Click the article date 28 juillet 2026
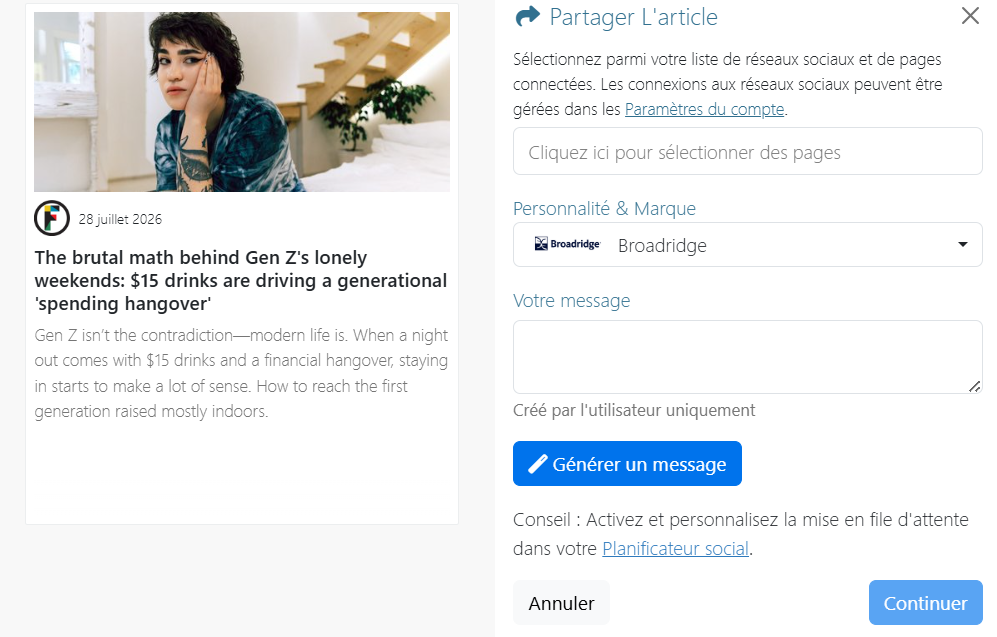 point(120,219)
